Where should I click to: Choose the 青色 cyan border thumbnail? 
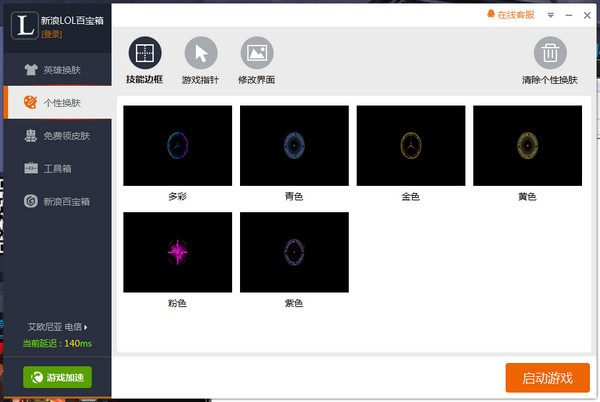click(294, 146)
